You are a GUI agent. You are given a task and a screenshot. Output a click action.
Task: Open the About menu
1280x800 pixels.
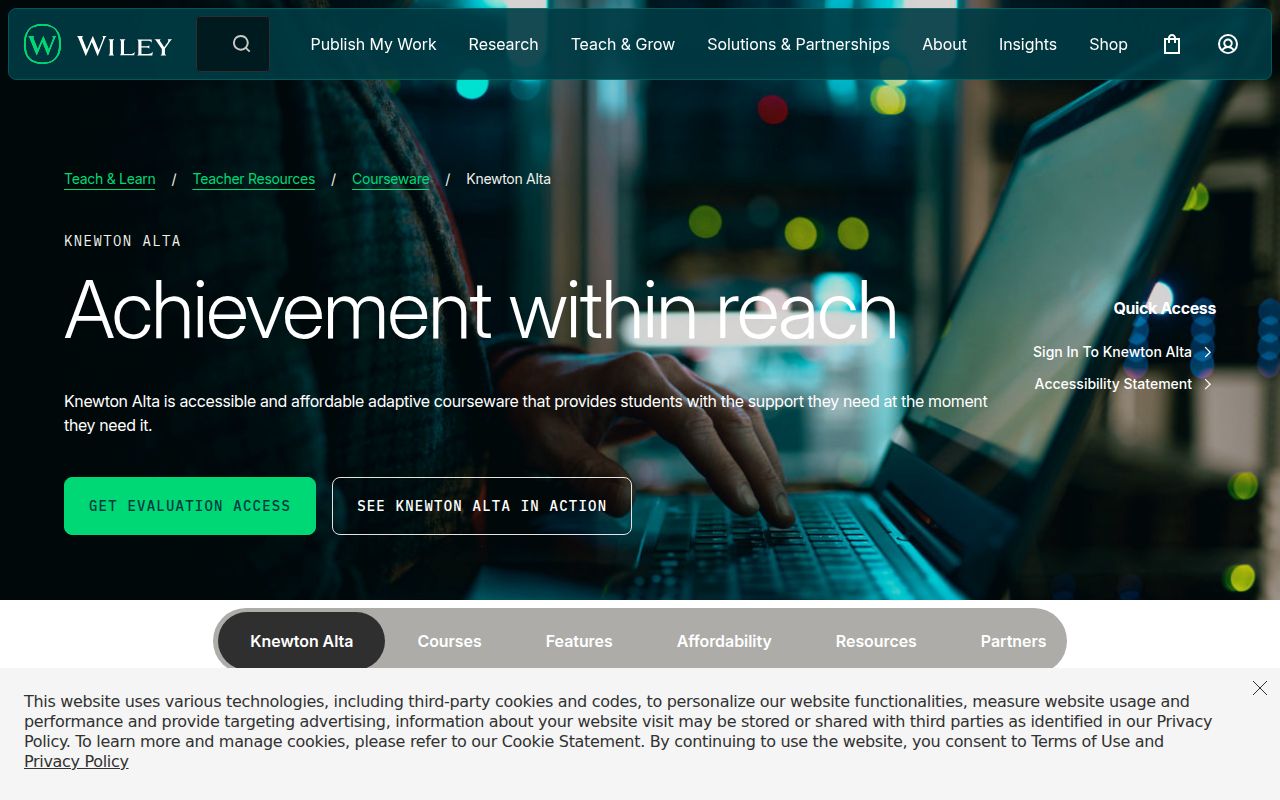944,44
